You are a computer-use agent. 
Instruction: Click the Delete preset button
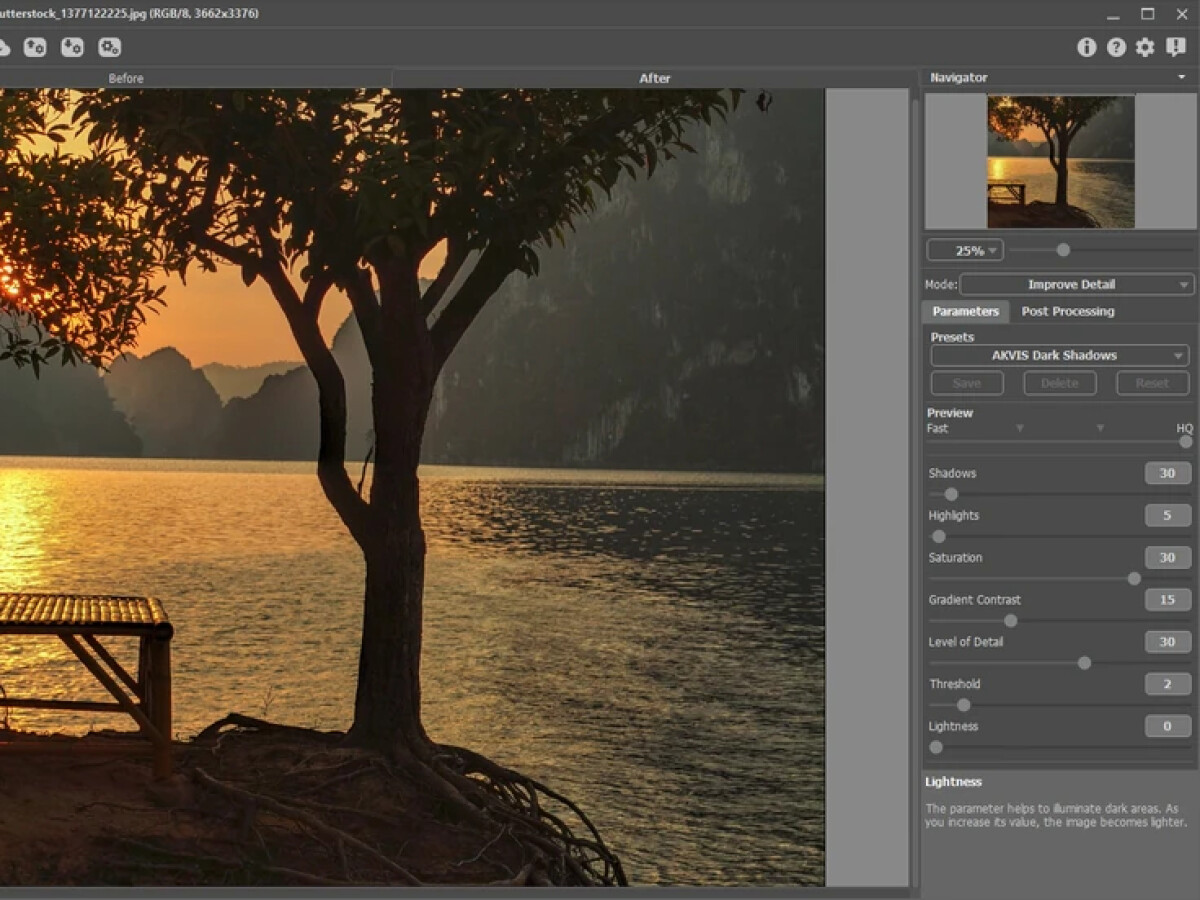click(1059, 383)
